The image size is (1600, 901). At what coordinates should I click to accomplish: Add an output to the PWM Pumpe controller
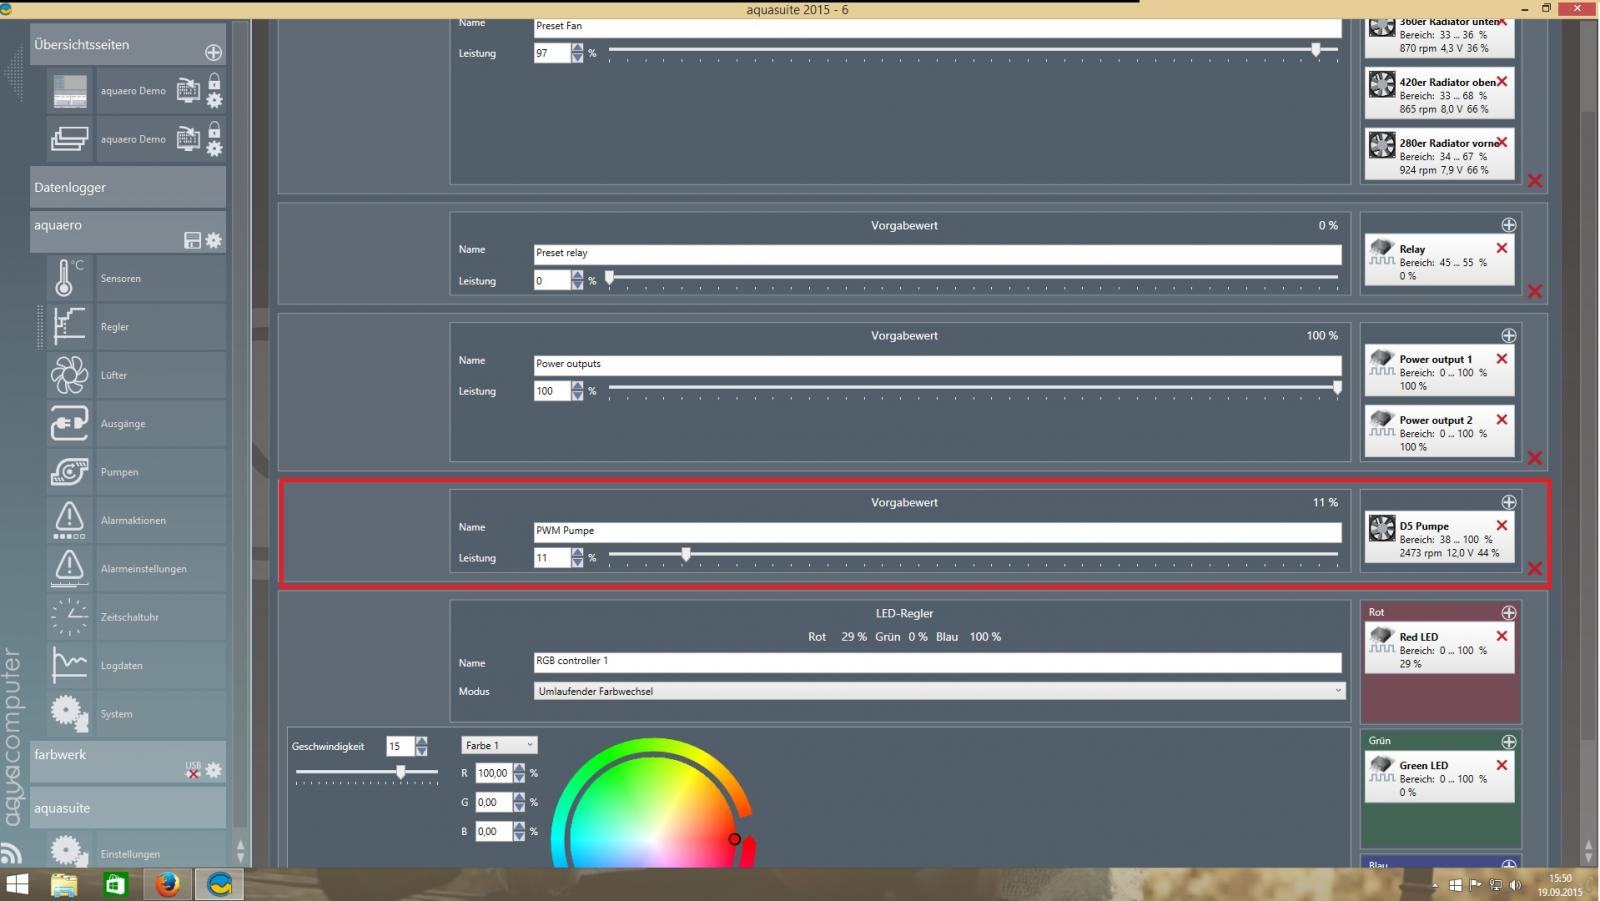[x=1509, y=502]
